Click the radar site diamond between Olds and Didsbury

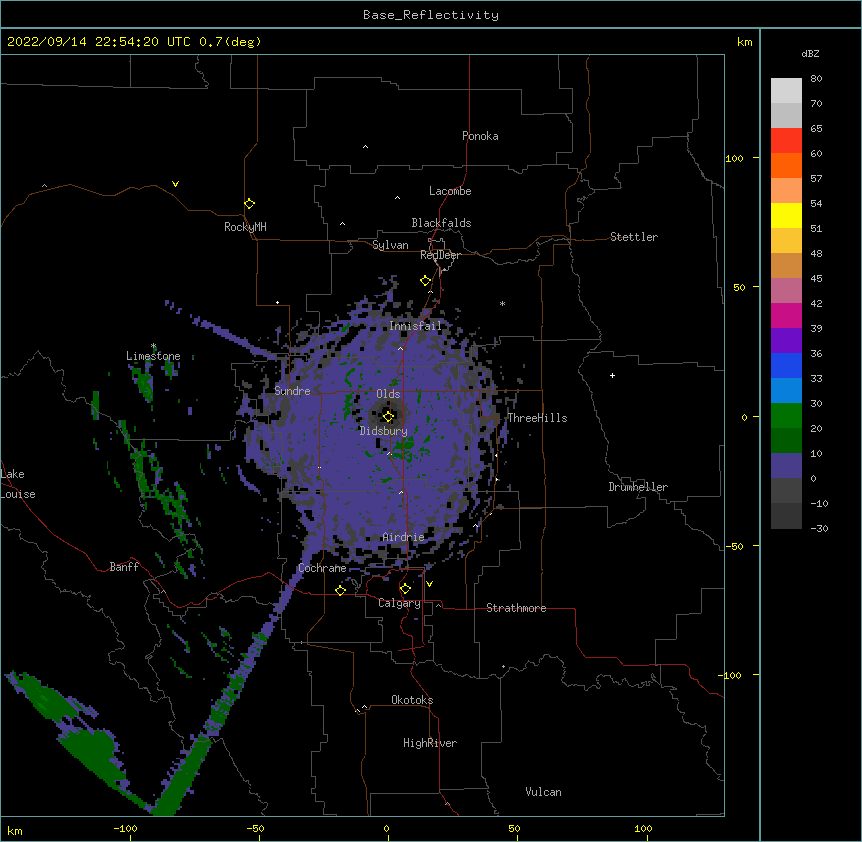(x=388, y=416)
